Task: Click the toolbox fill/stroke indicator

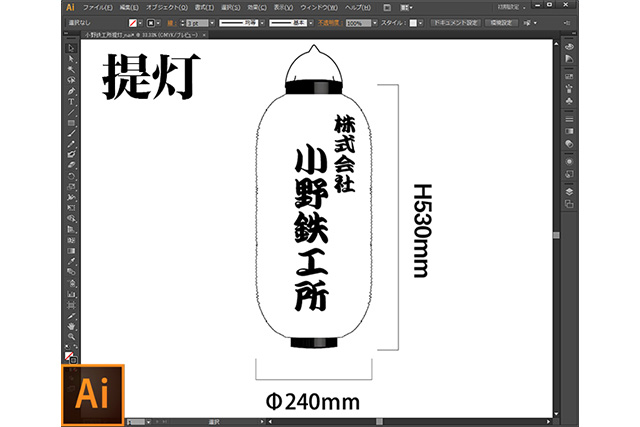Action: tap(70, 357)
